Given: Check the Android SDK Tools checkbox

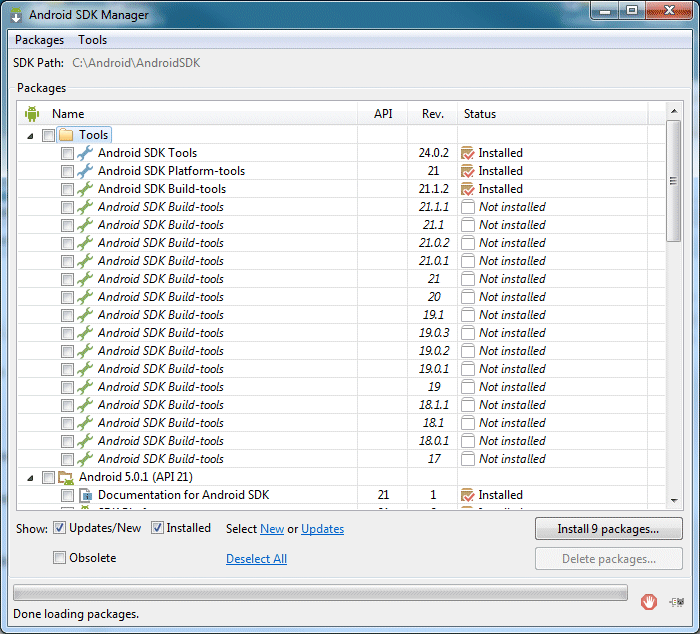Looking at the screenshot, I should click(67, 154).
